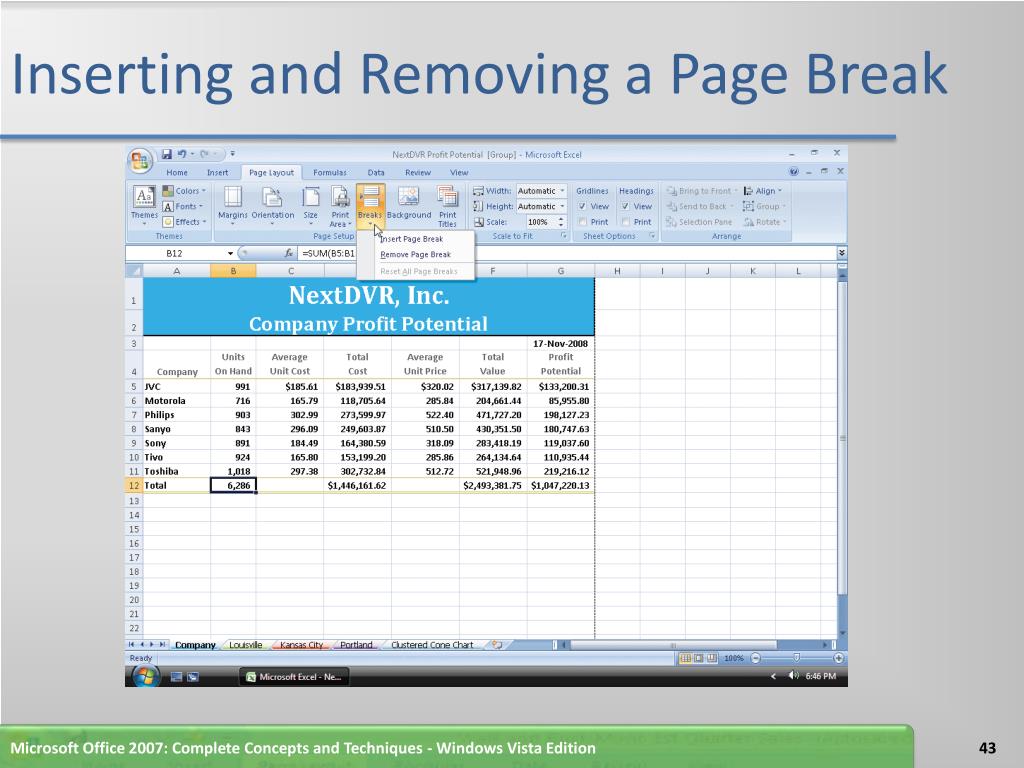This screenshot has height=768, width=1024.
Task: Choose Remove Page Break menu item
Action: pos(415,255)
